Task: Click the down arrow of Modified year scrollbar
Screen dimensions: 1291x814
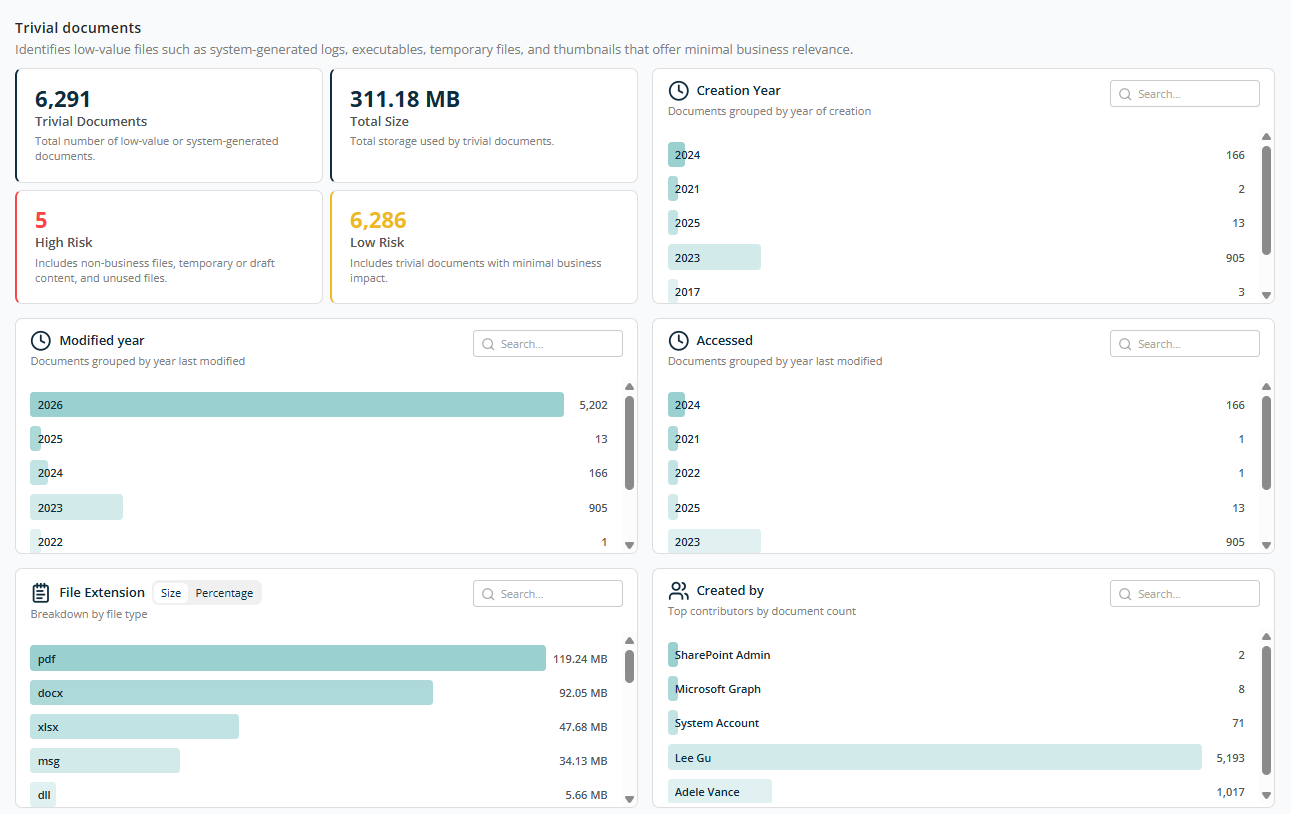Action: [x=630, y=545]
